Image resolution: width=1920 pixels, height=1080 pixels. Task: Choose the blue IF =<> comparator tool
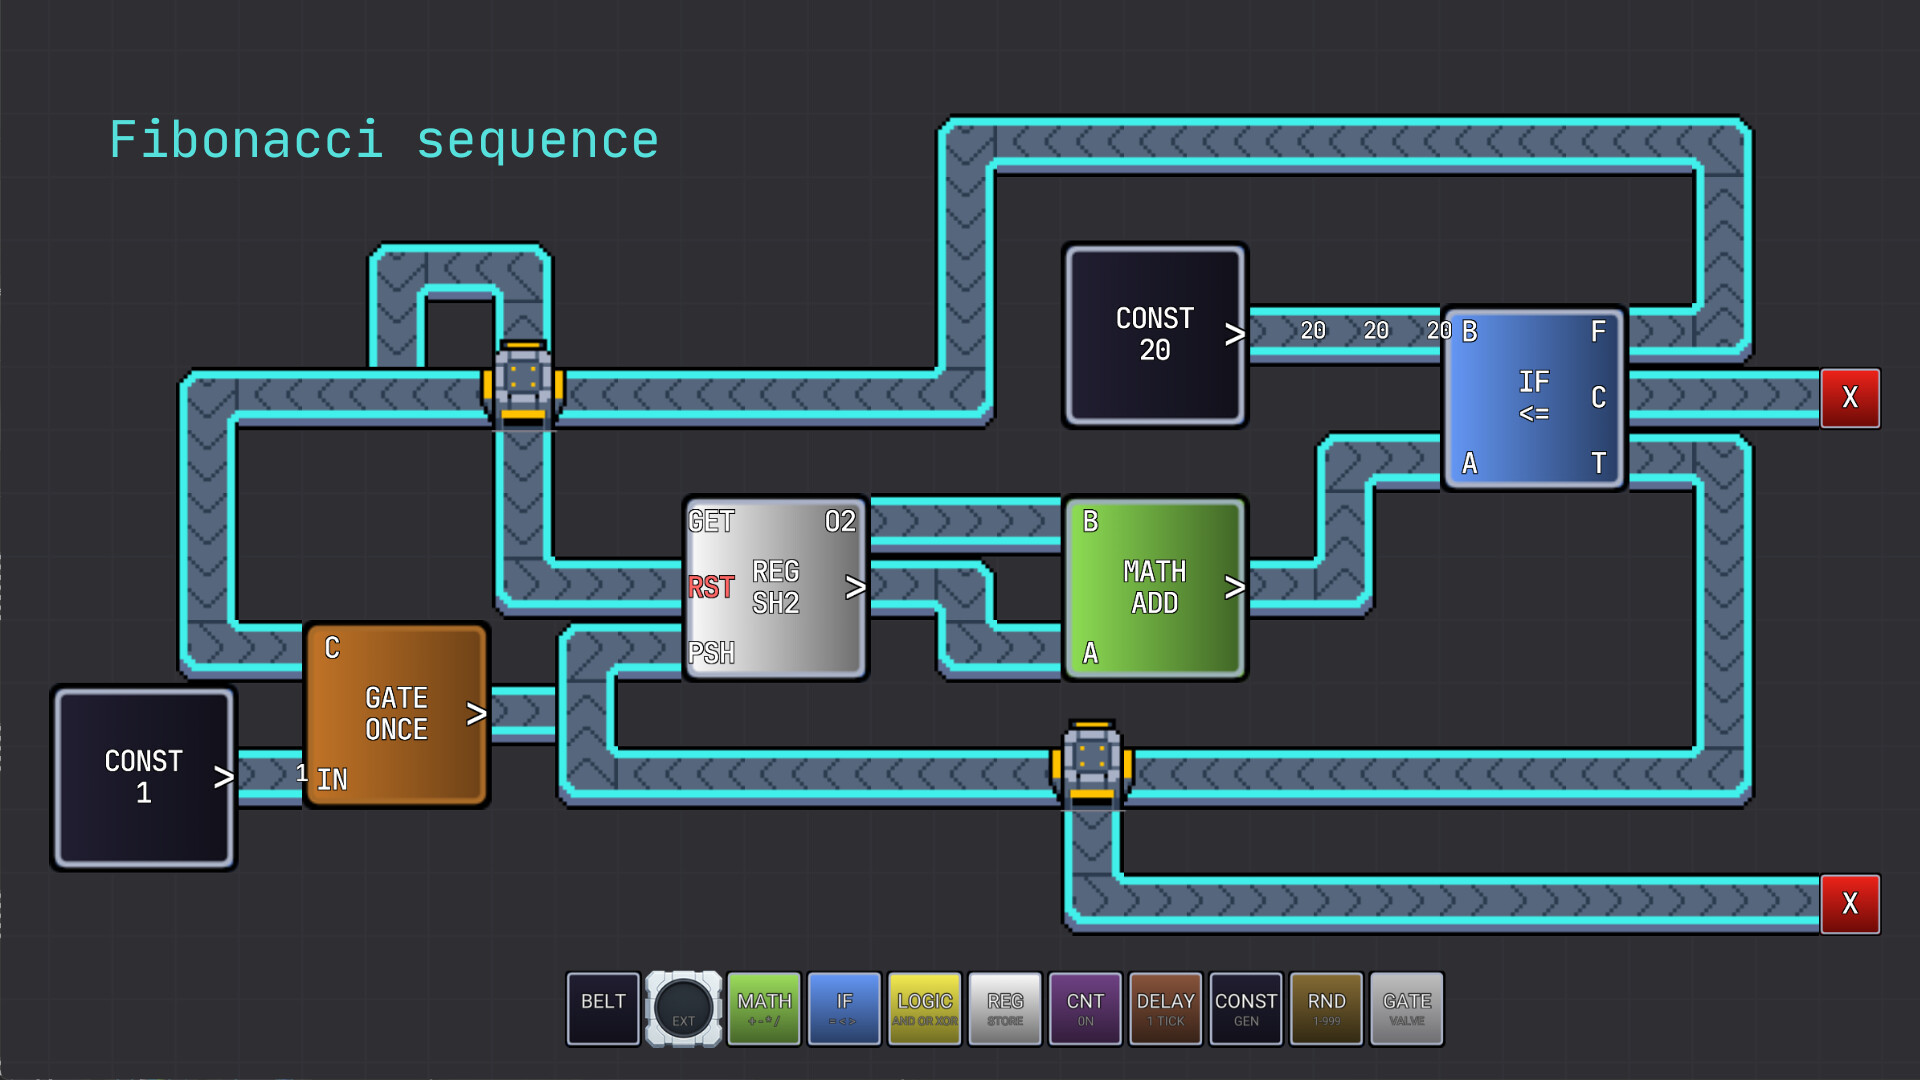(x=844, y=1008)
